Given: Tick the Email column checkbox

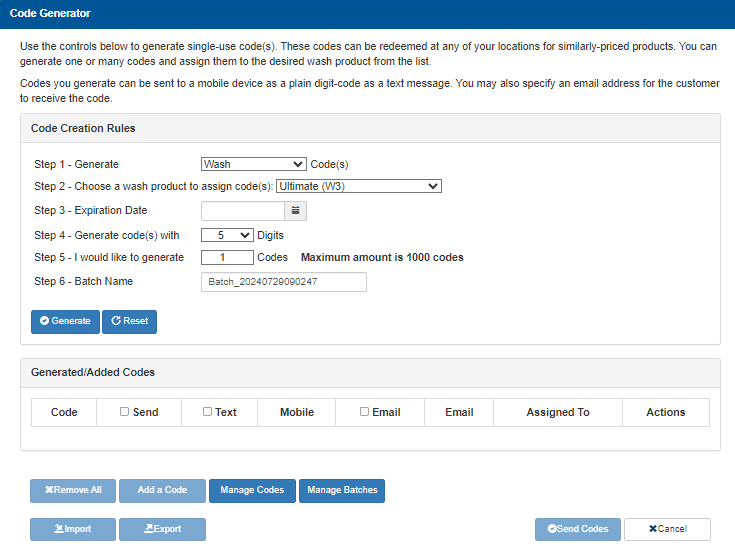Looking at the screenshot, I should [364, 412].
